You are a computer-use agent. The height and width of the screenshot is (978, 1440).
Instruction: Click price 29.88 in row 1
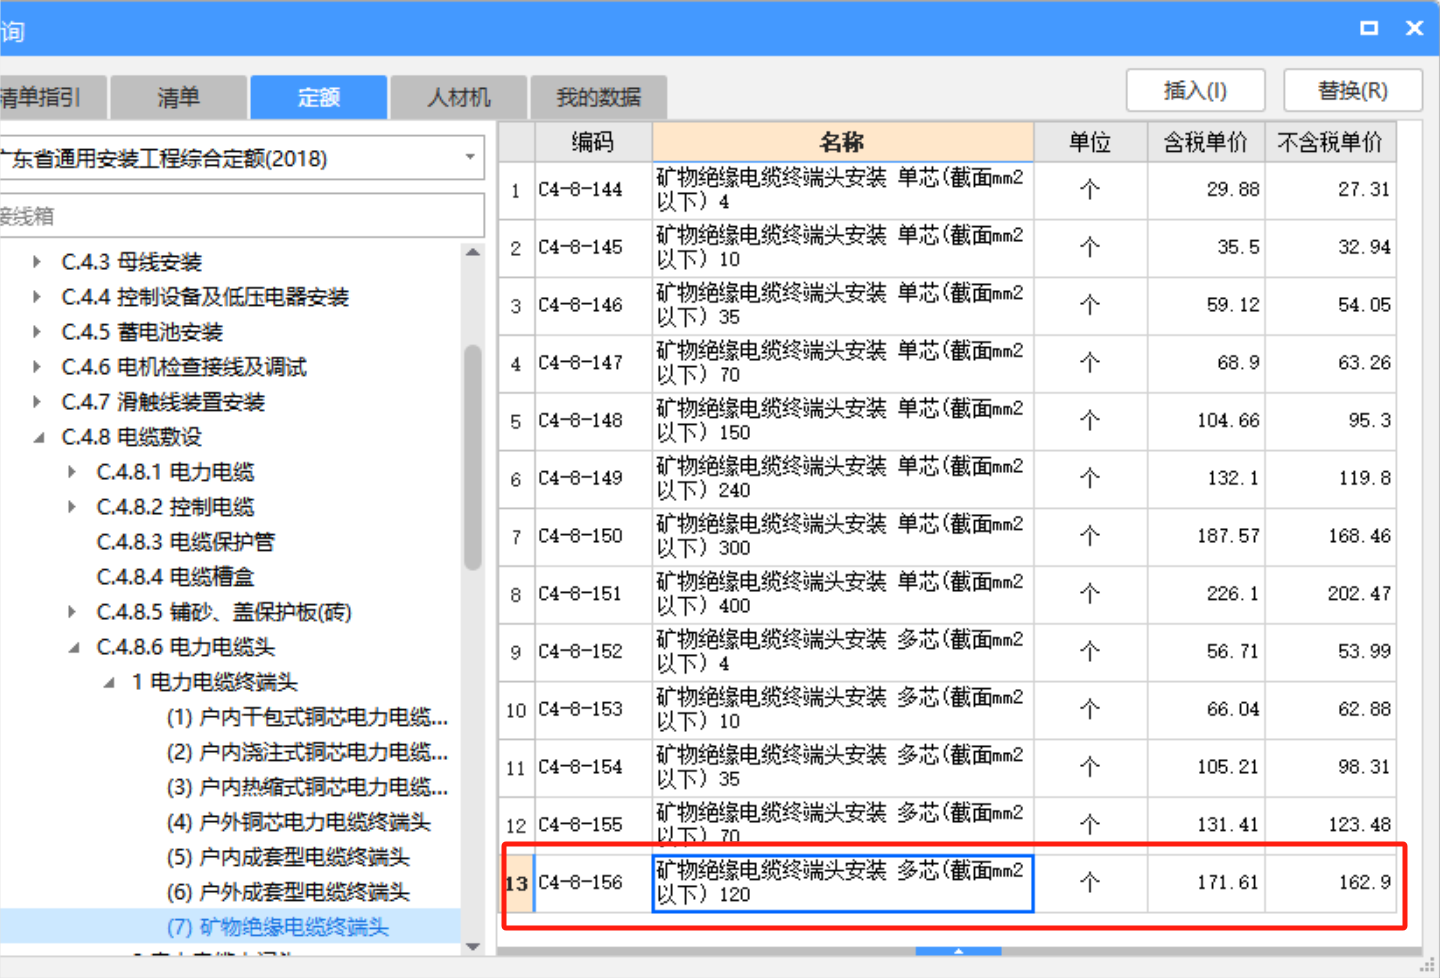point(1206,190)
